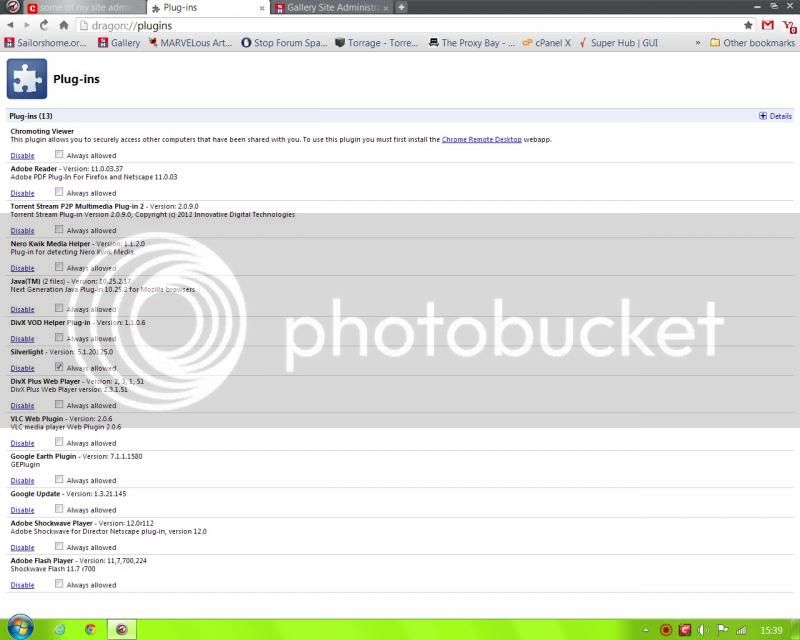Image resolution: width=800 pixels, height=640 pixels.
Task: Check Always allowed for DivX Plus Web Player
Action: pyautogui.click(x=59, y=404)
